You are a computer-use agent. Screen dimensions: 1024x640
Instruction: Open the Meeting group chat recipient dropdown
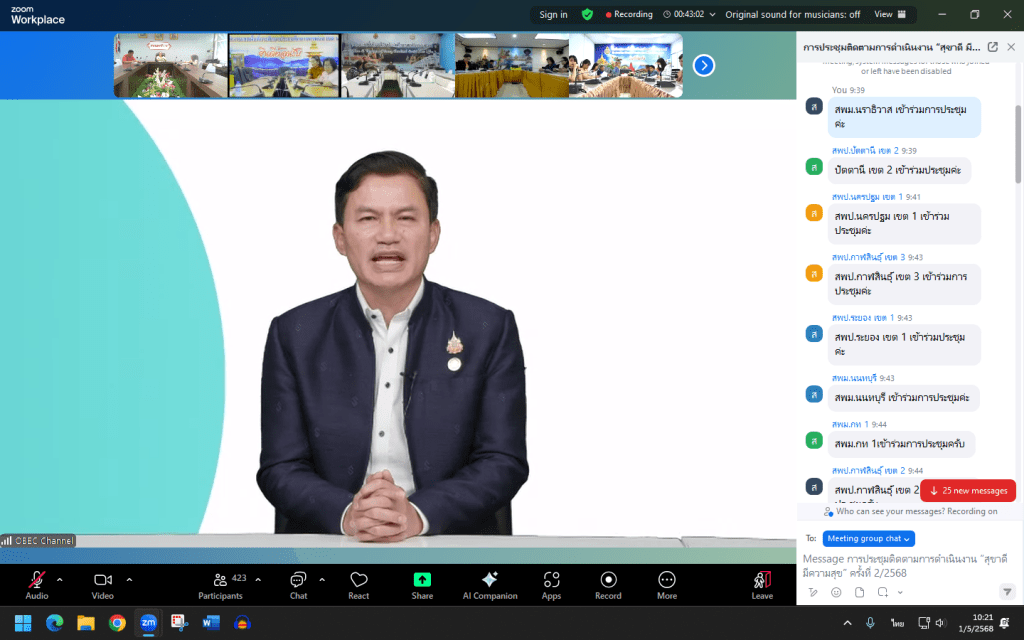[x=868, y=539]
